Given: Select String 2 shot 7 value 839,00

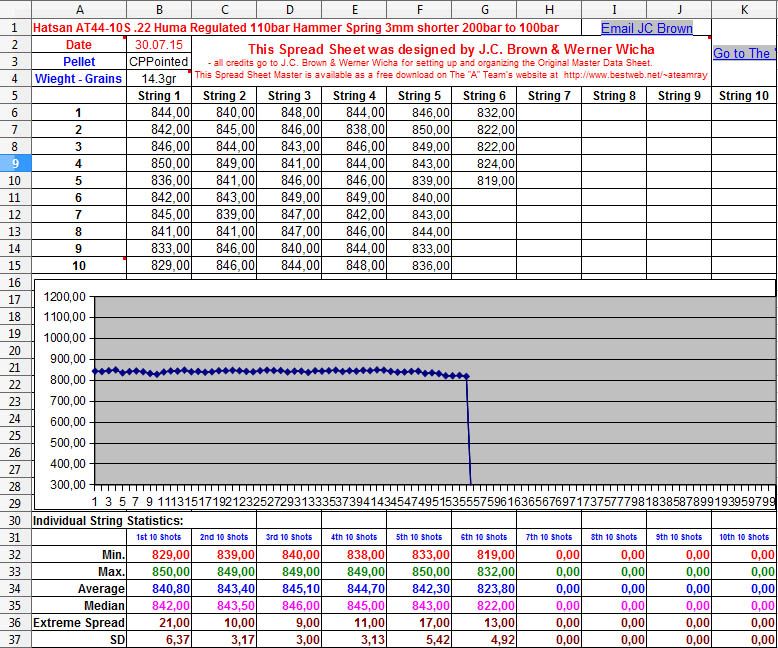Looking at the screenshot, I should [224, 214].
